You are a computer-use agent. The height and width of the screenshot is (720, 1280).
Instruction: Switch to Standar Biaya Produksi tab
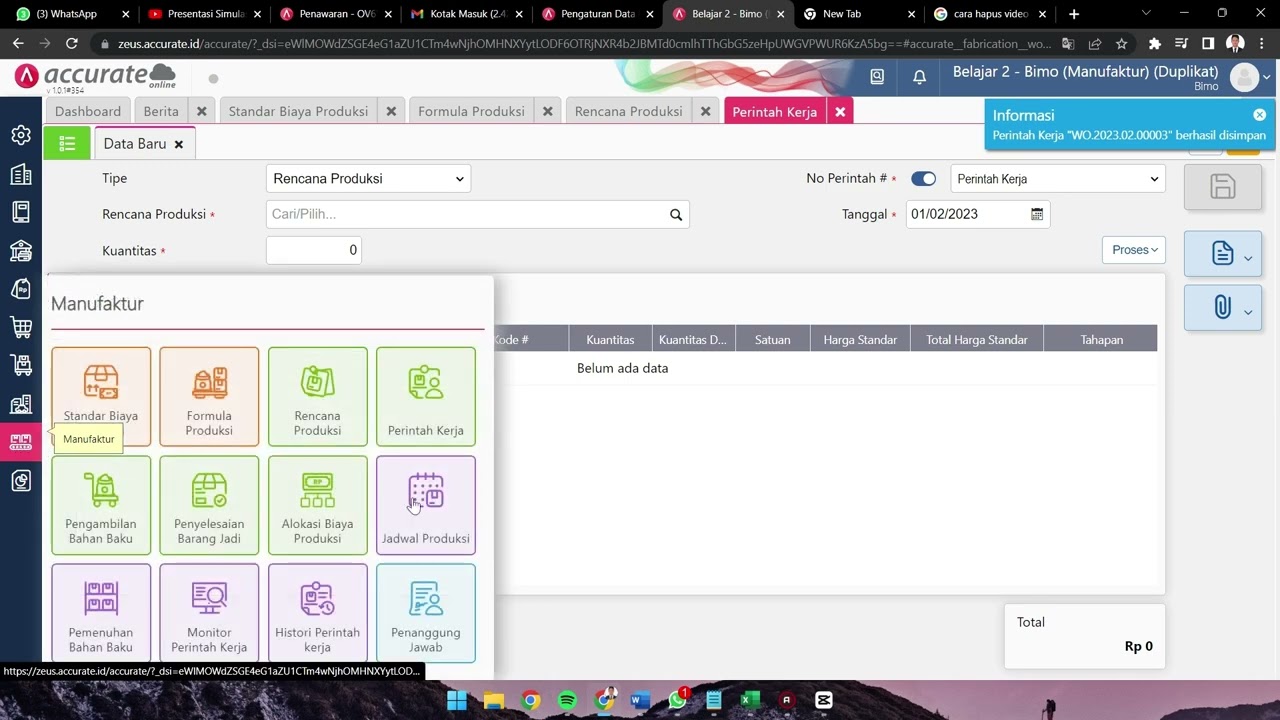[298, 111]
